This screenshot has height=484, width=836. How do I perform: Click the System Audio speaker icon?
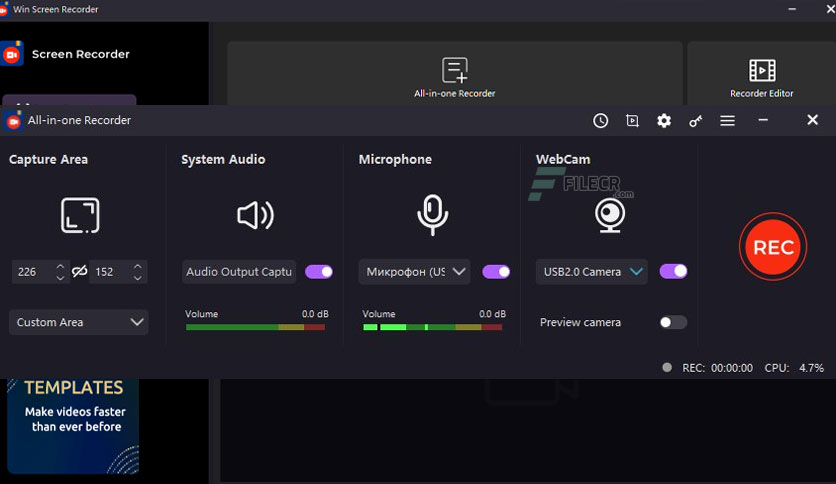coord(255,215)
